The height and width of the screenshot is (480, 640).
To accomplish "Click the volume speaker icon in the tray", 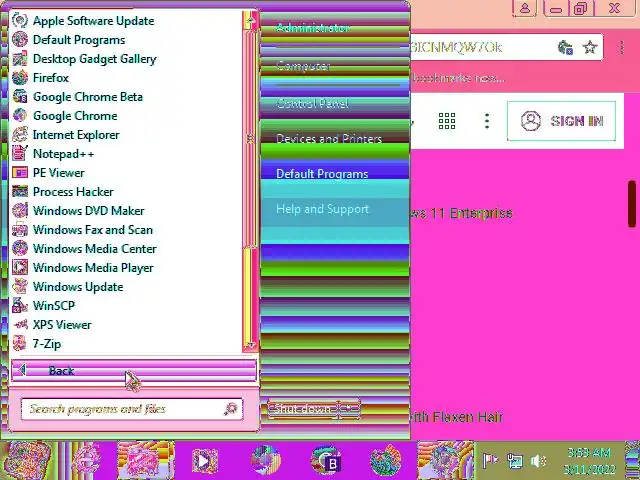I will [x=539, y=461].
